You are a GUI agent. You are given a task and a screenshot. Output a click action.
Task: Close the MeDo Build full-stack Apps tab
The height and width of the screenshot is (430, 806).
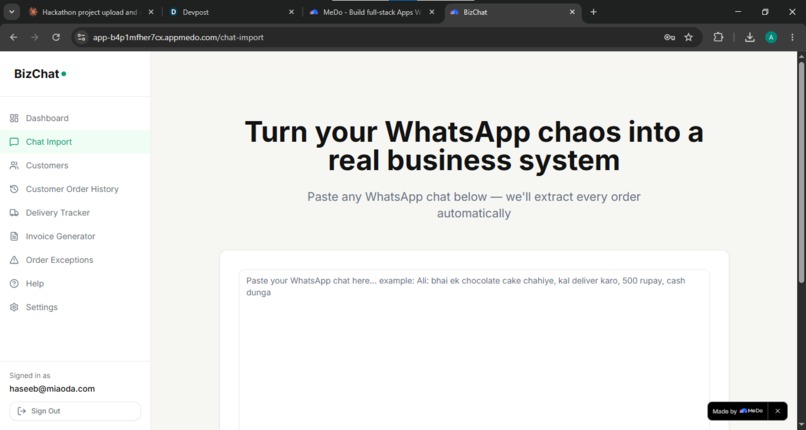[x=432, y=12]
